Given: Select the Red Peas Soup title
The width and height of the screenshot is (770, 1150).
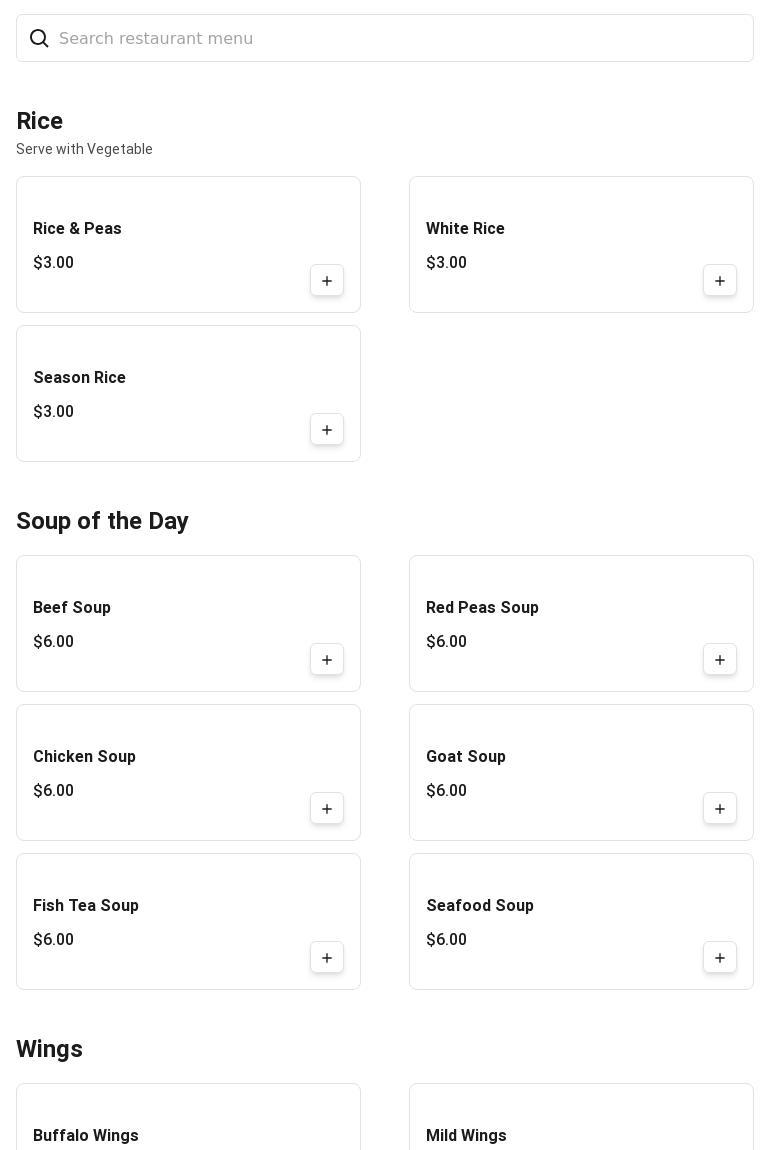Looking at the screenshot, I should pos(482,608).
